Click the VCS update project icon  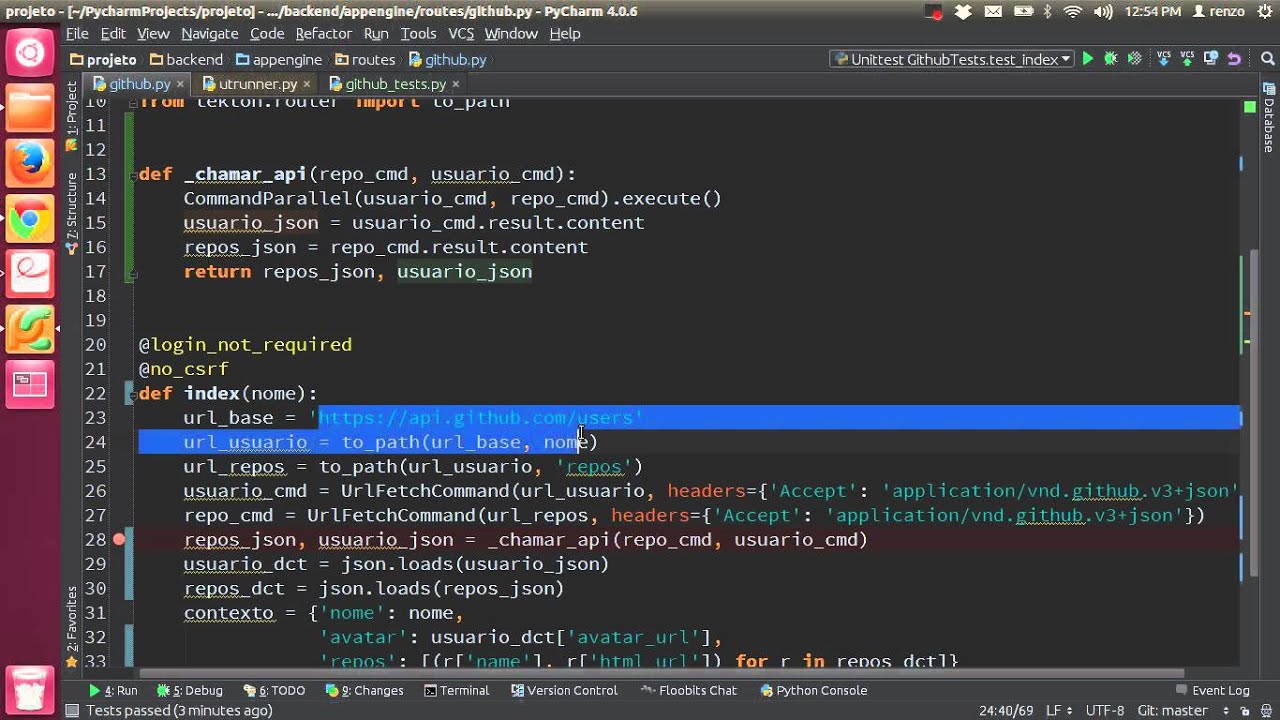1163,60
